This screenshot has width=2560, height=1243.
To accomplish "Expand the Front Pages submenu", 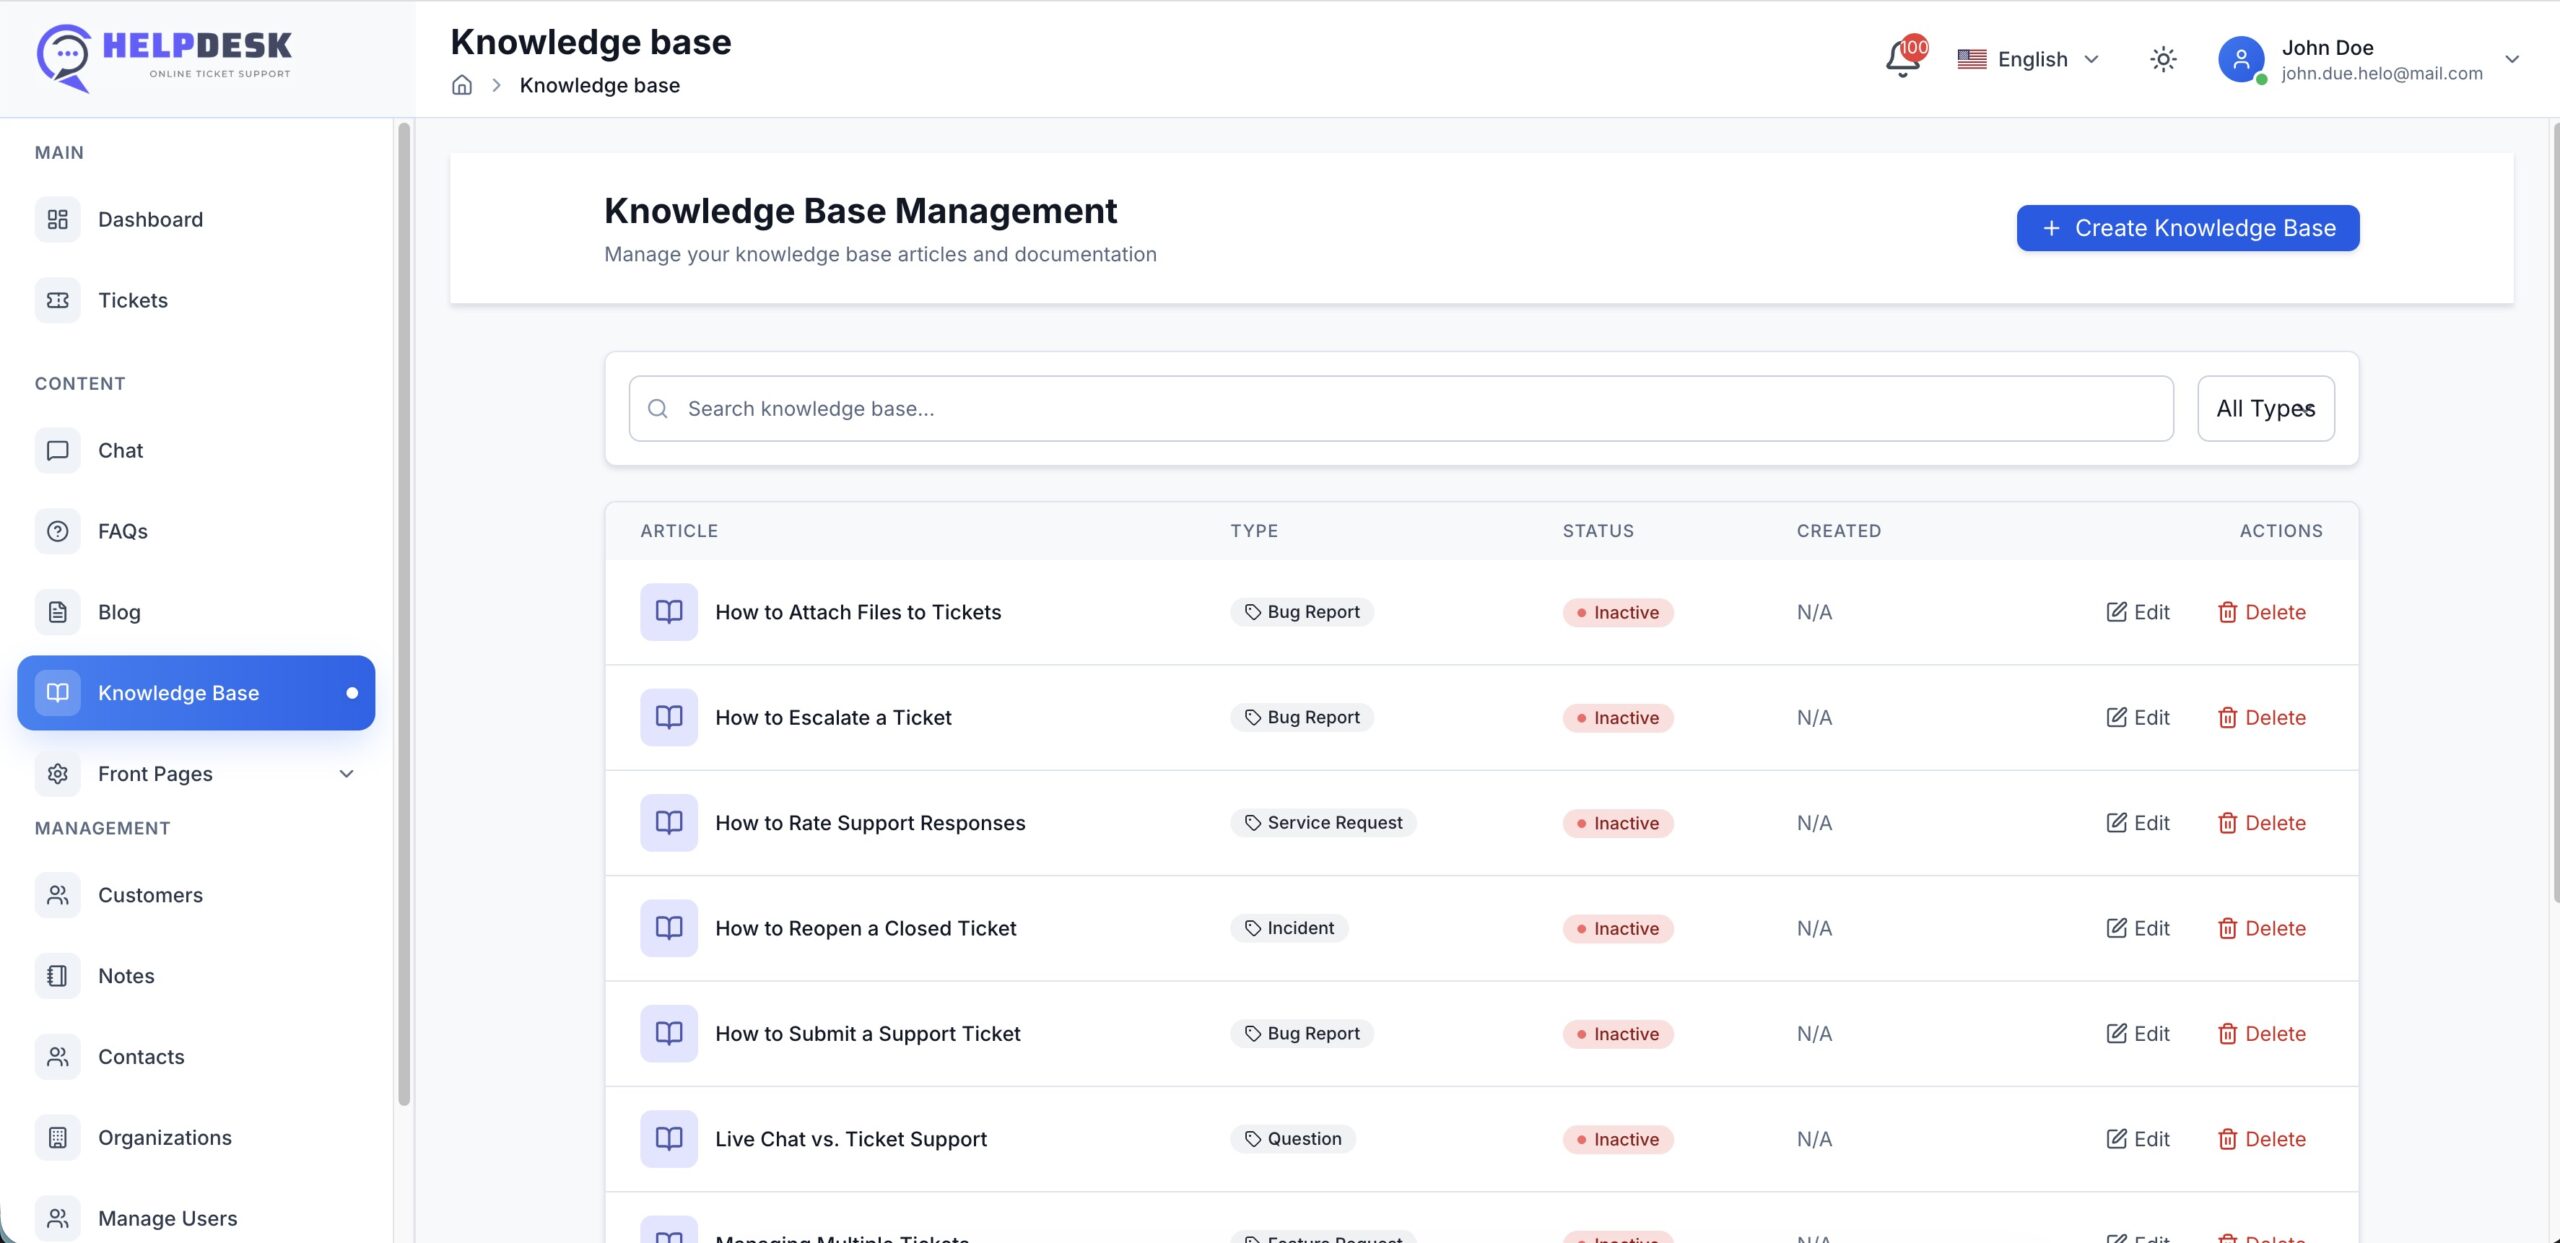I will [346, 774].
